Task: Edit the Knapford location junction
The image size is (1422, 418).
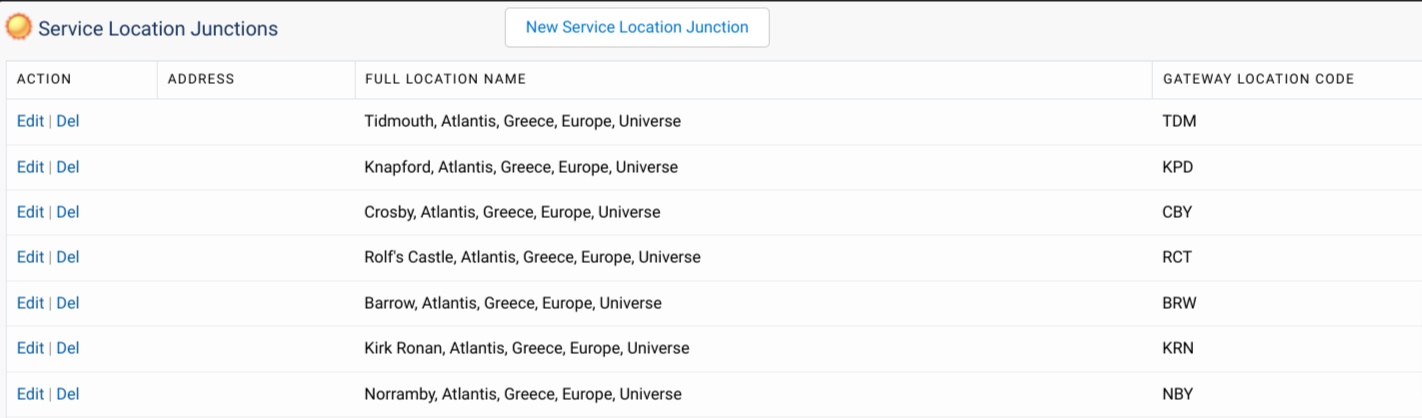Action: coord(30,167)
